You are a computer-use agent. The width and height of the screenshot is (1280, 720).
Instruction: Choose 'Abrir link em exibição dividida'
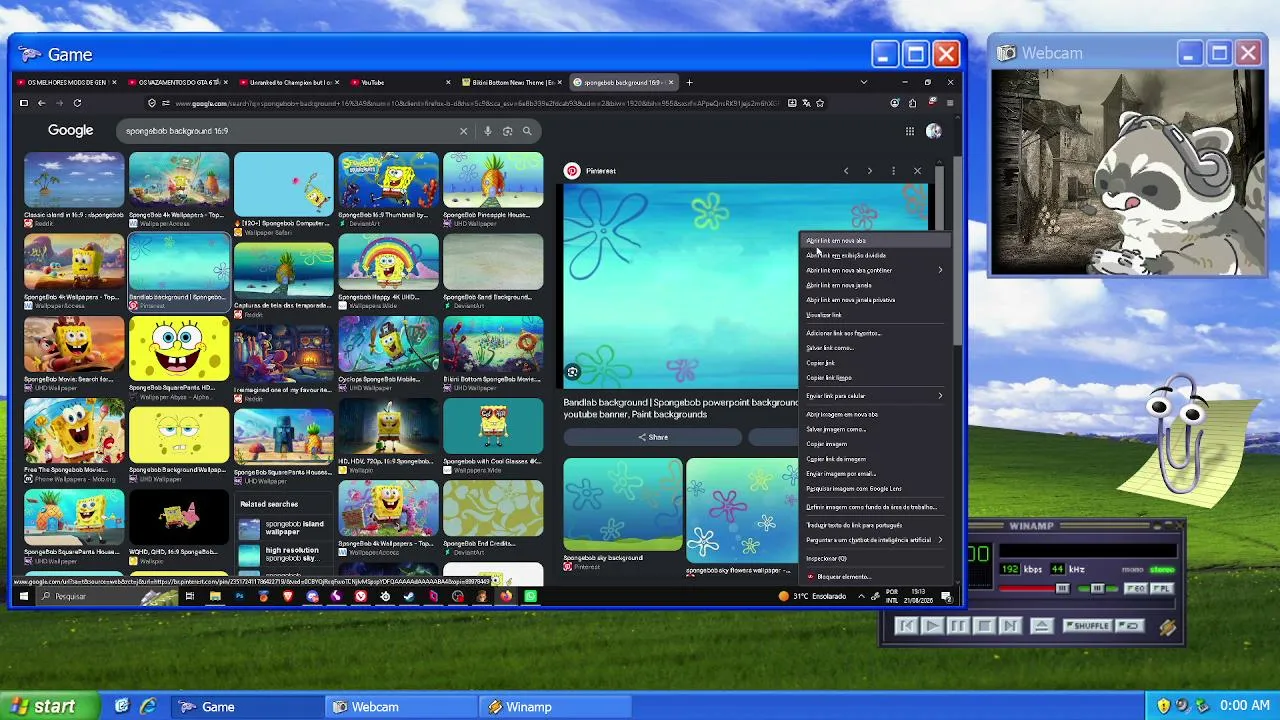pyautogui.click(x=874, y=255)
